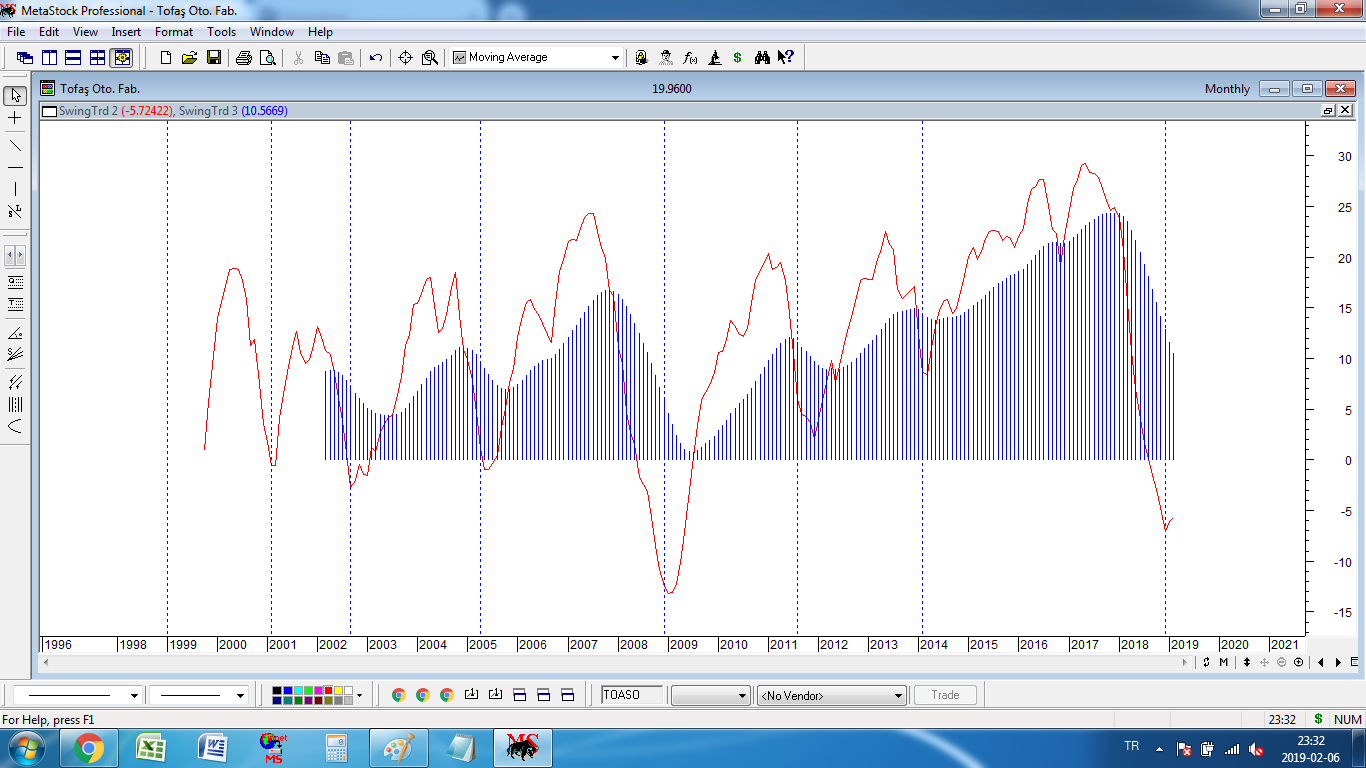The height and width of the screenshot is (768, 1366).
Task: Open Paint from the Windows taskbar
Action: (x=398, y=748)
